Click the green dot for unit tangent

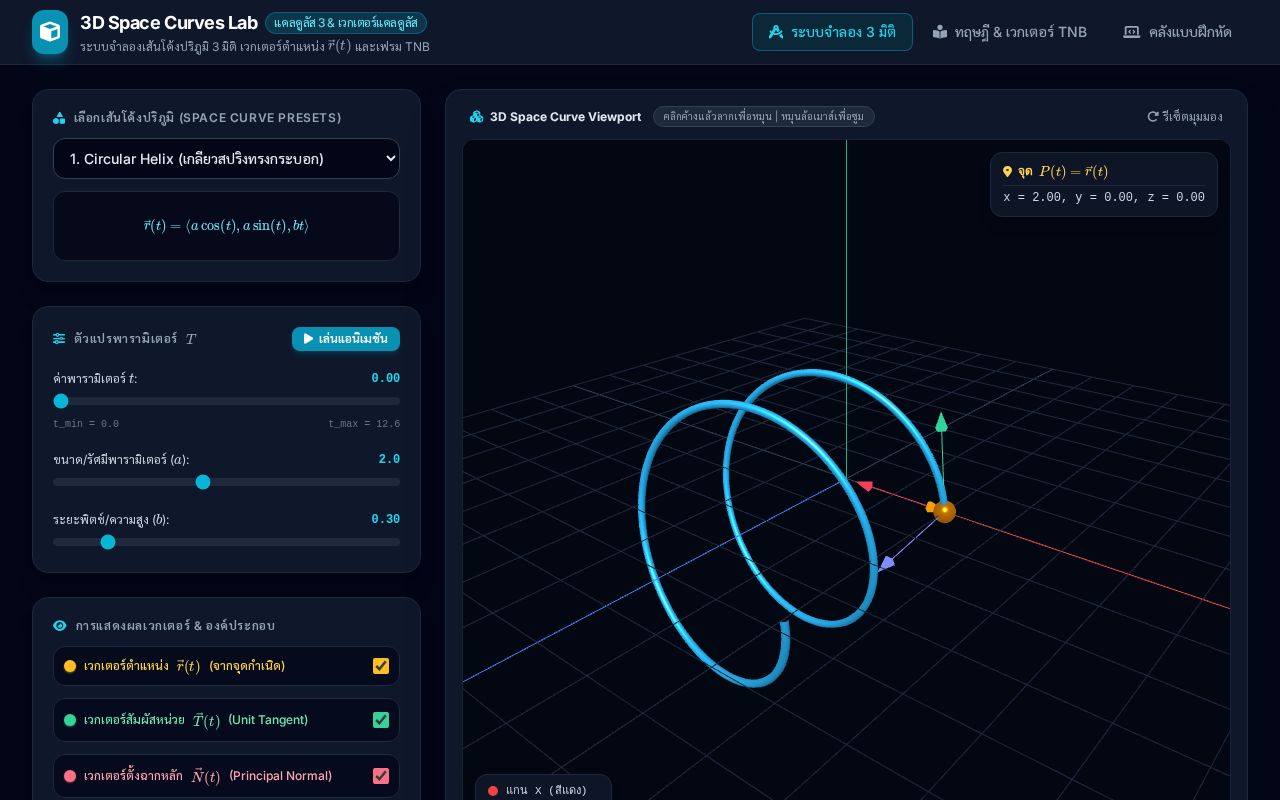point(70,720)
